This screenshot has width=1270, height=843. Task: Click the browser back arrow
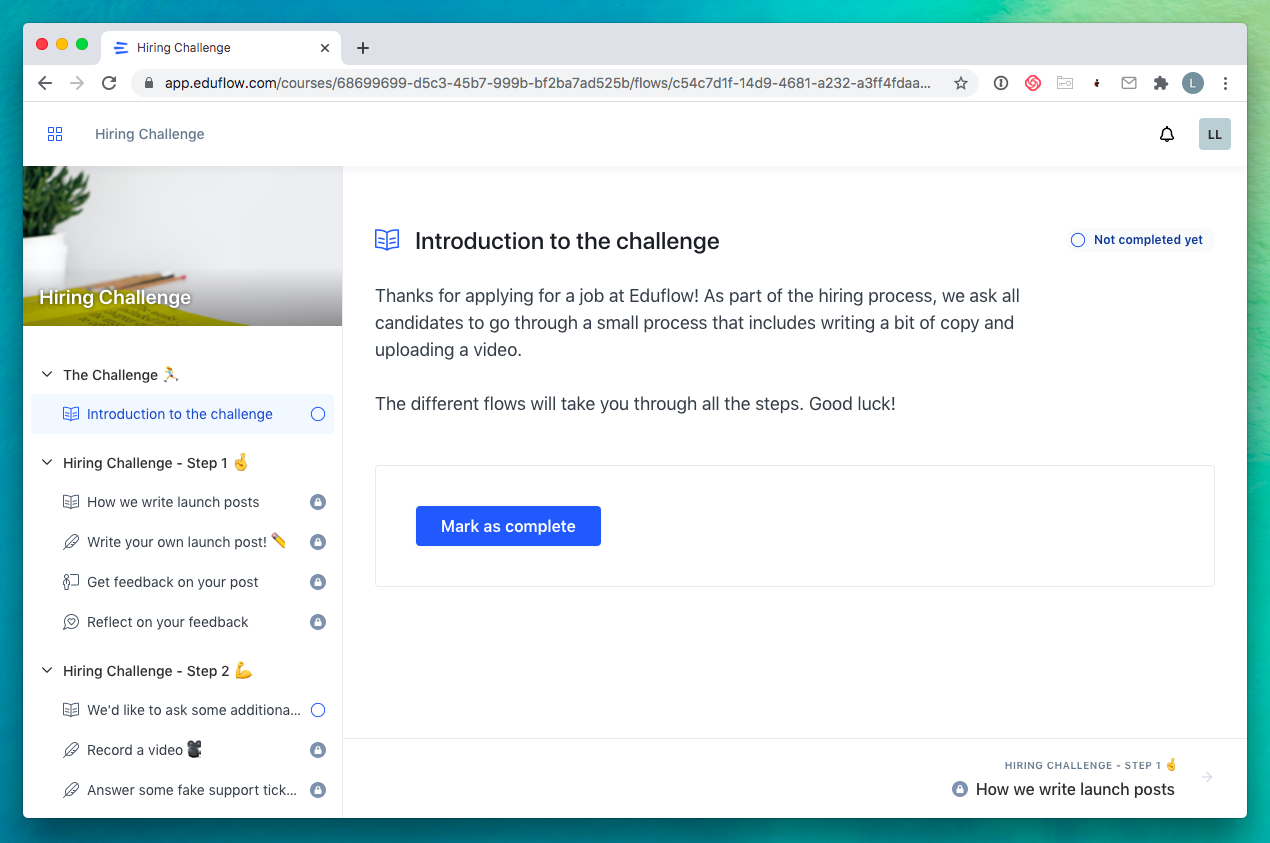point(45,83)
